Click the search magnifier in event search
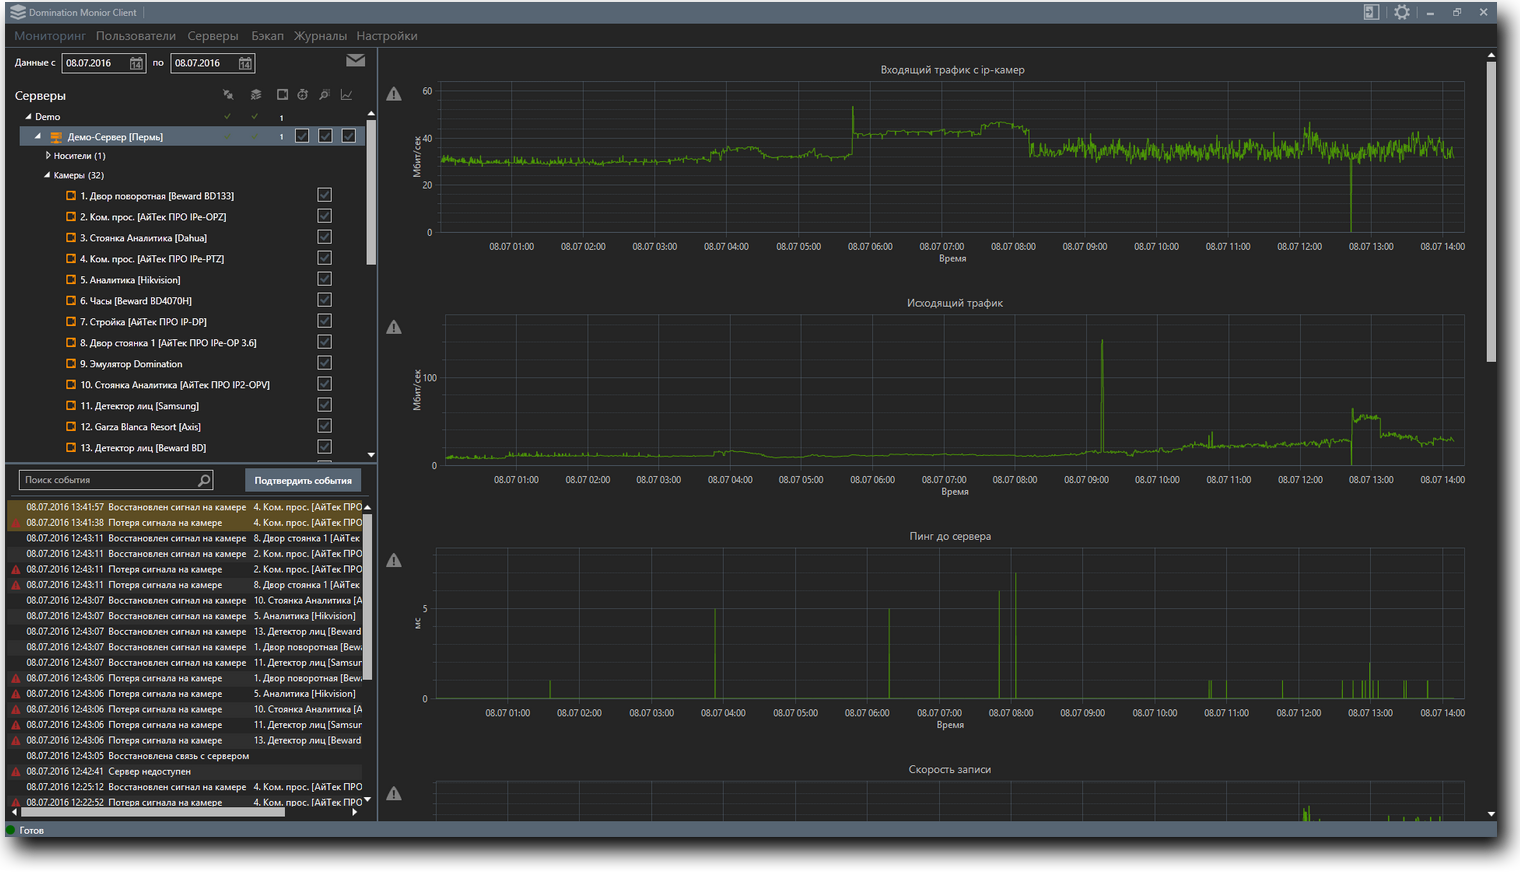 [204, 480]
